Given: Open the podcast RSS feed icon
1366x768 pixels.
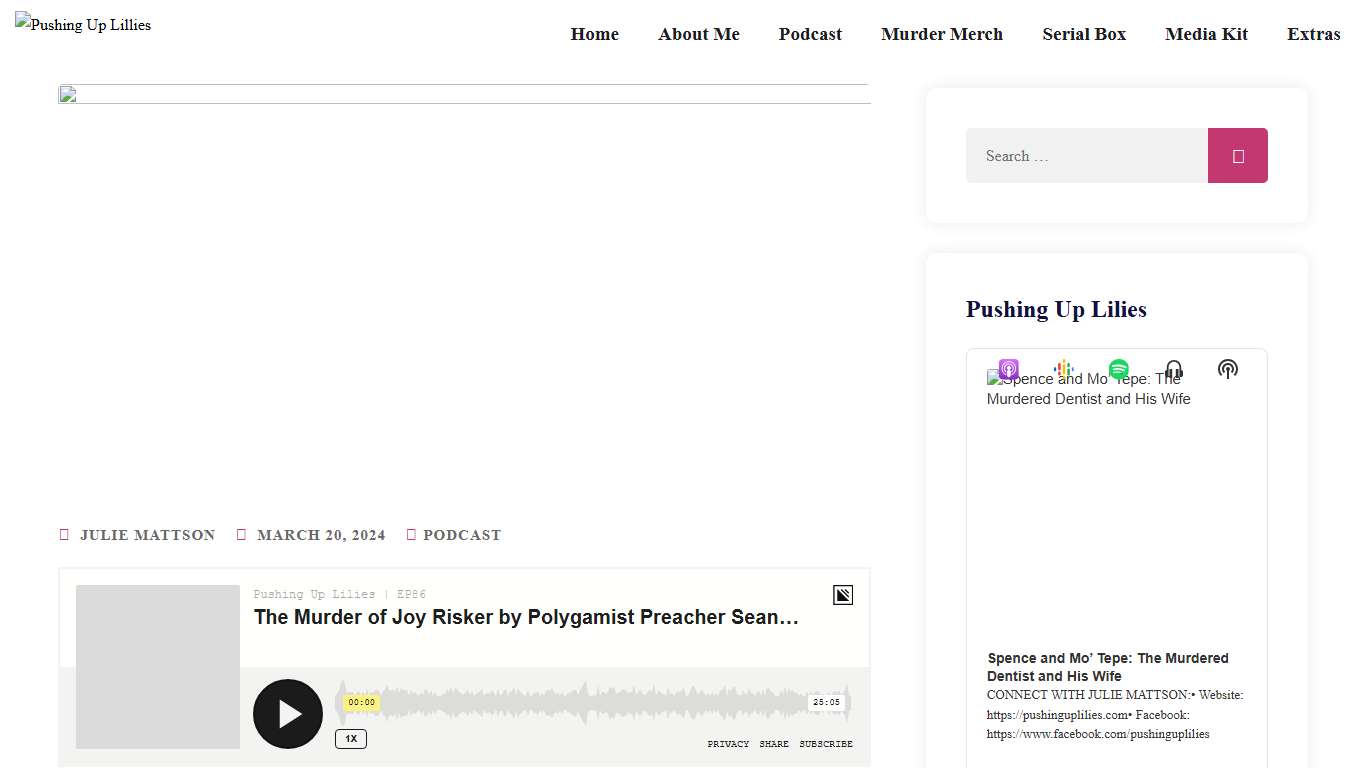Looking at the screenshot, I should [x=1228, y=369].
